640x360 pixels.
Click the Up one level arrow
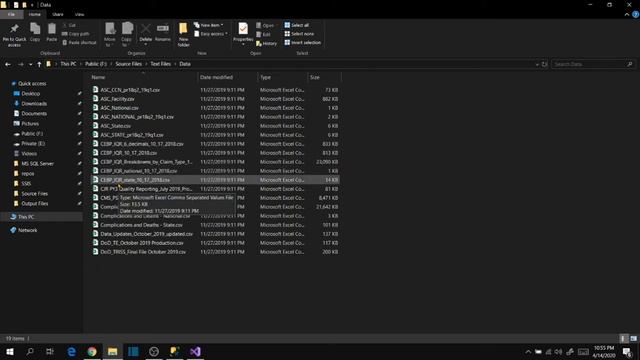click(x=39, y=64)
